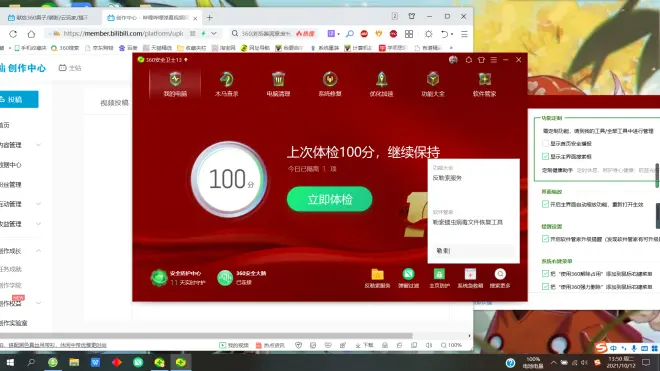Click horizontal scrollbar of browser page
This screenshot has width=660, height=371.
pyautogui.click(x=206, y=336)
